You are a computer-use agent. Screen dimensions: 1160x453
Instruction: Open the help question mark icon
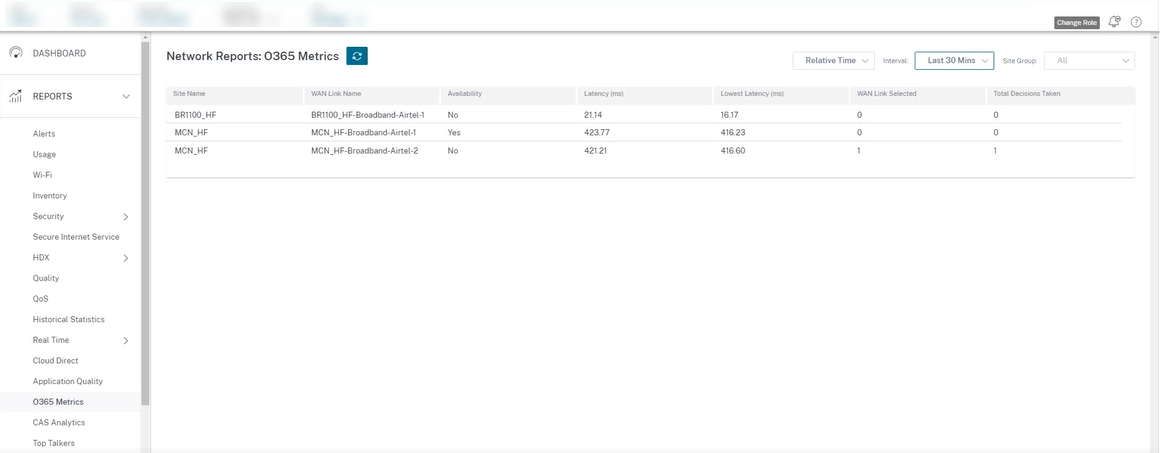click(x=1136, y=22)
